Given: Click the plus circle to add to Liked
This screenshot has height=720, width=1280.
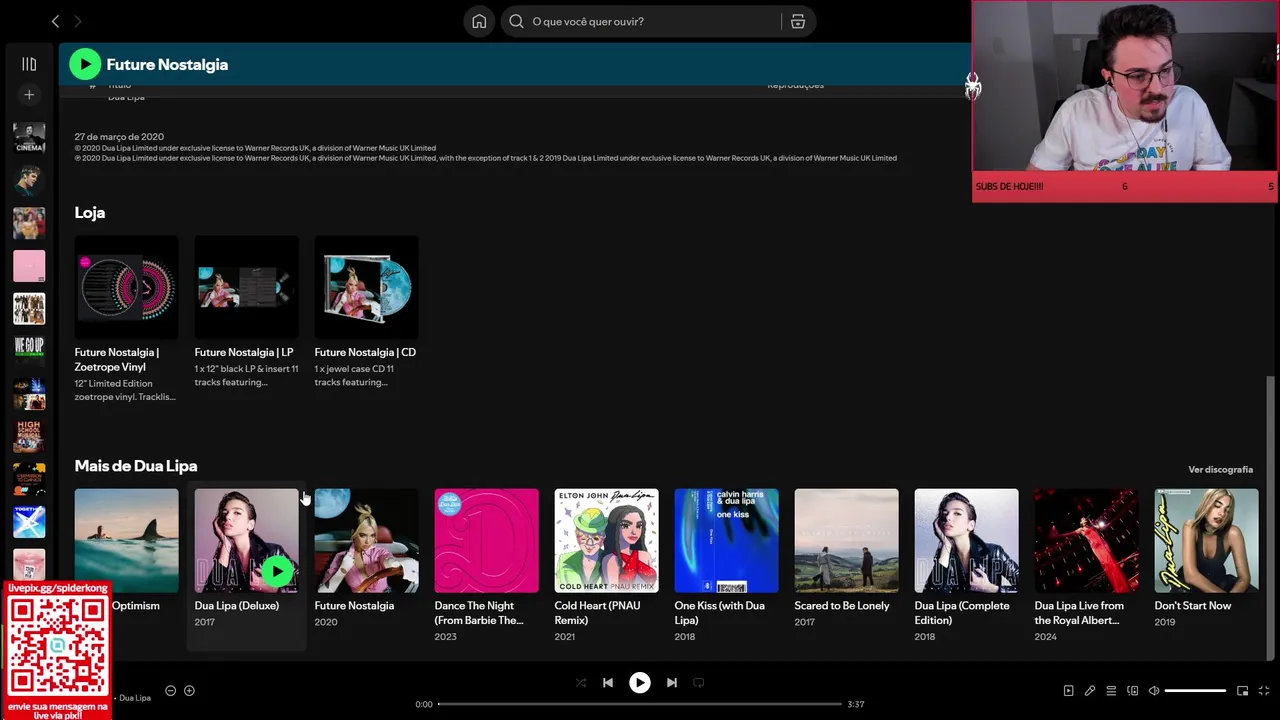Looking at the screenshot, I should pyautogui.click(x=189, y=690).
